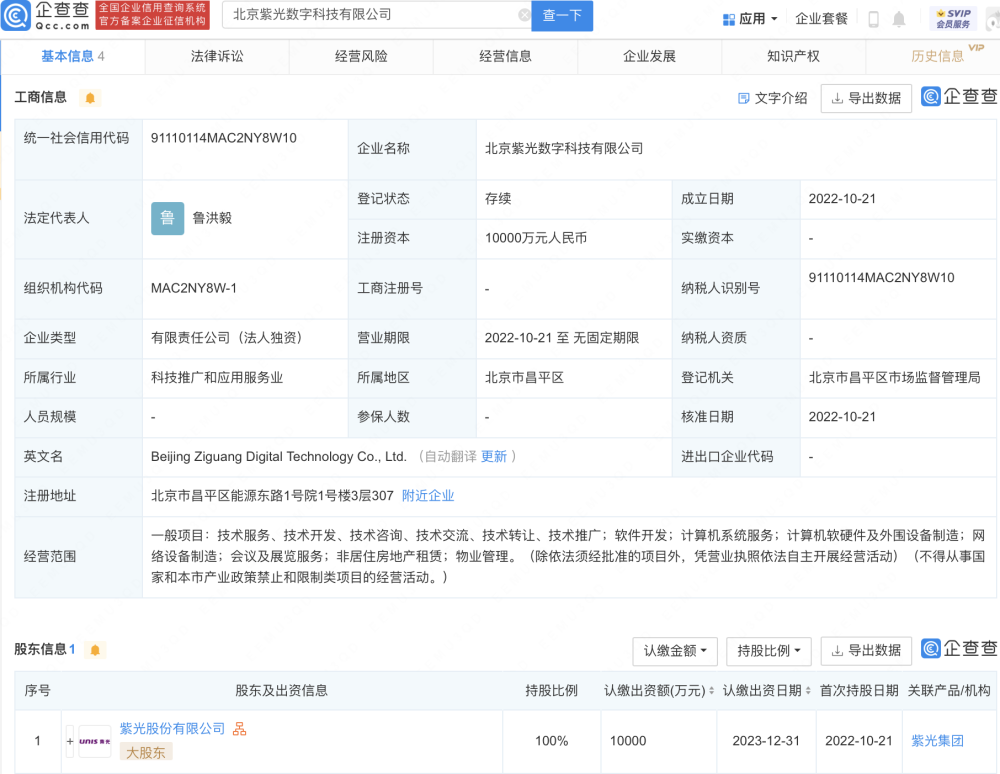This screenshot has width=1000, height=774.
Task: Click the mobile phone icon in the header
Action: click(x=871, y=17)
